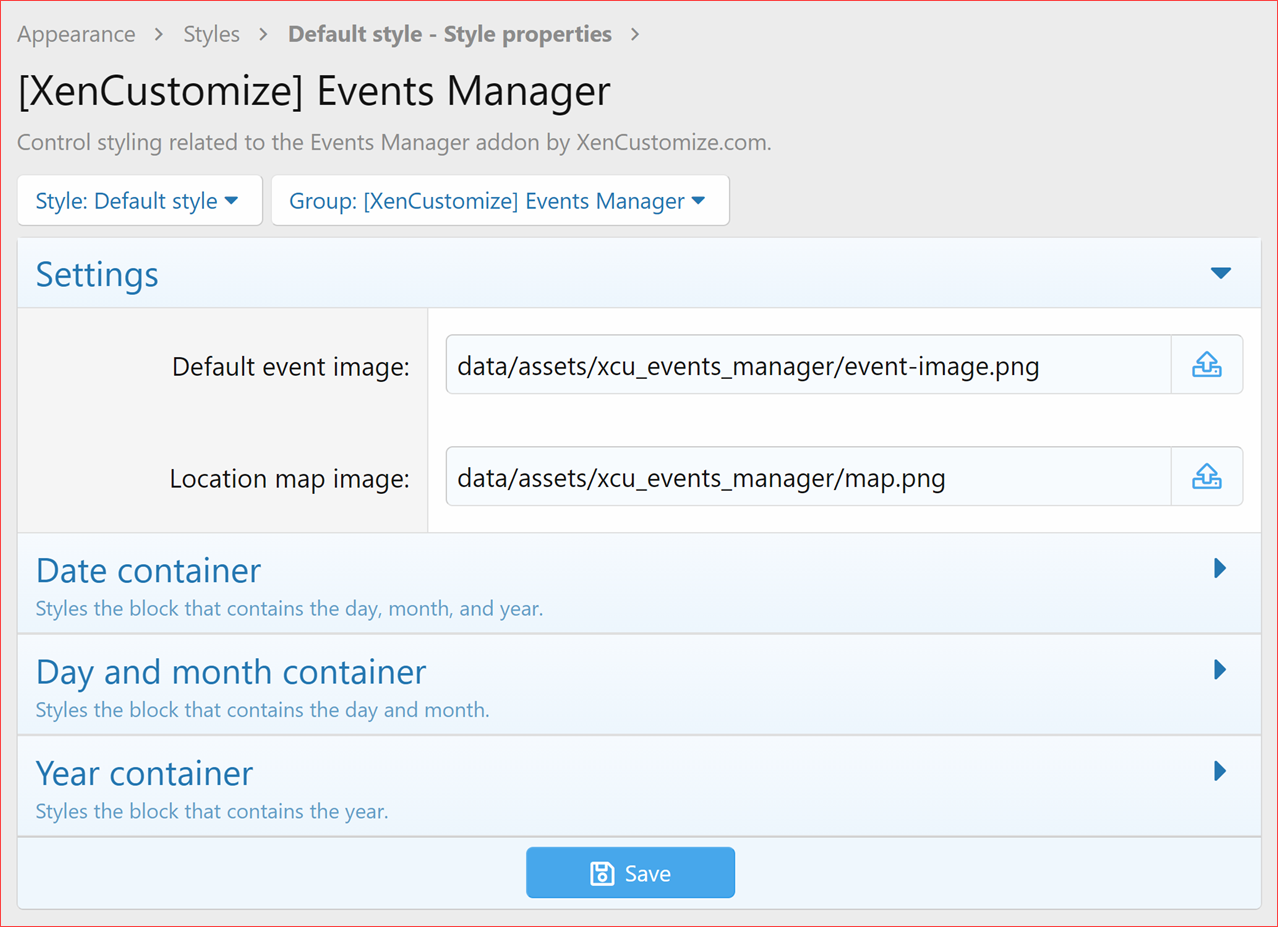Expand the Day and month container arrow
The image size is (1278, 927).
(x=1220, y=669)
